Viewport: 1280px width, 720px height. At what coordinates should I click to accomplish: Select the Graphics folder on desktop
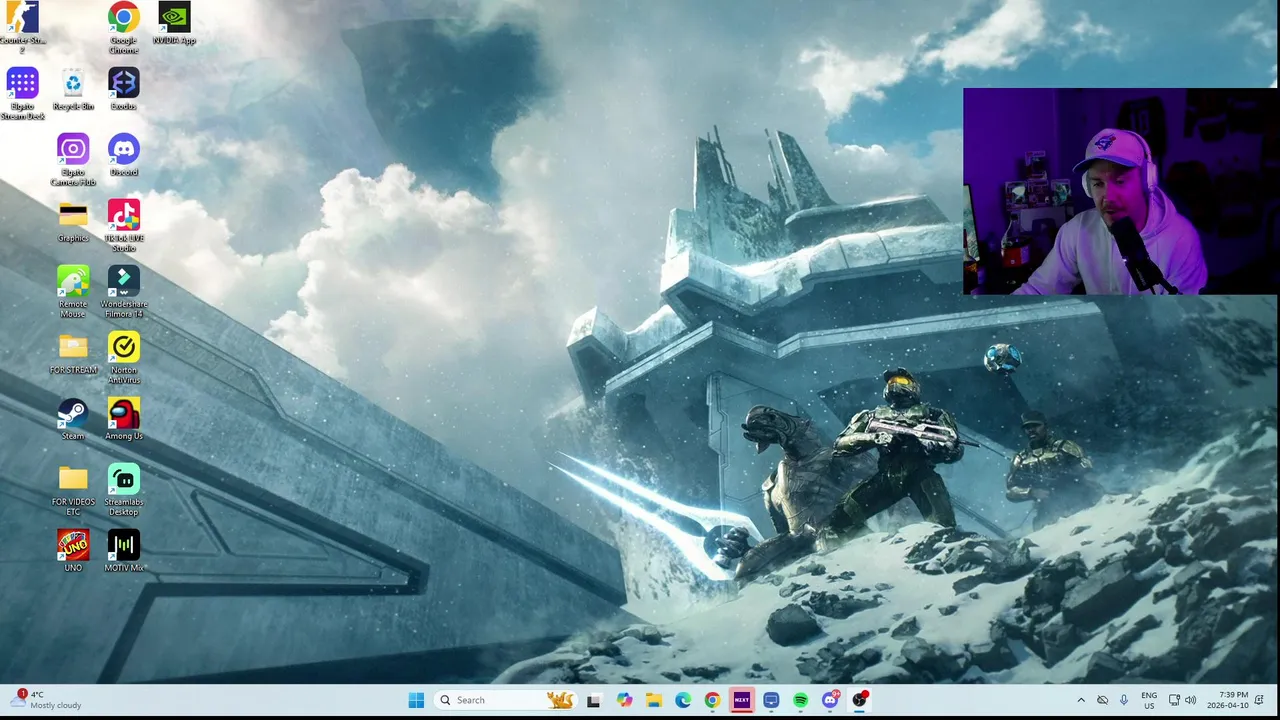pyautogui.click(x=73, y=221)
